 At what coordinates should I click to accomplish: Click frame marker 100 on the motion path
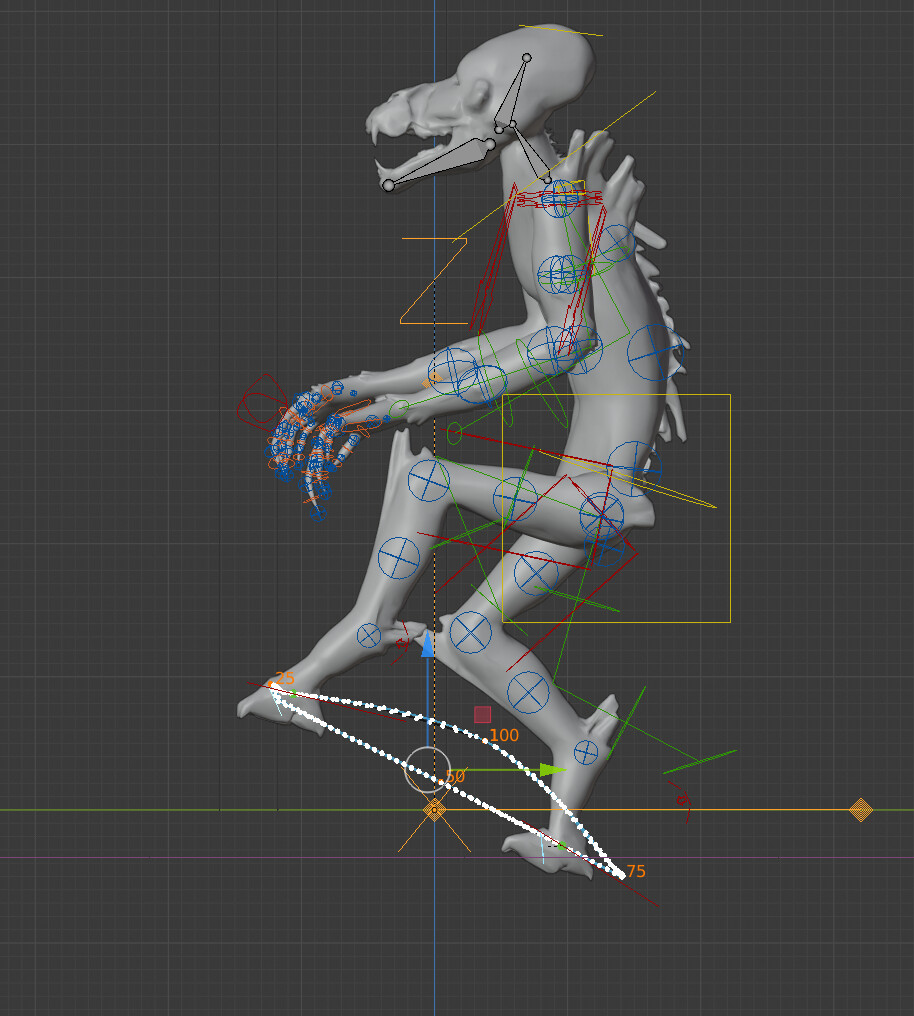505,733
